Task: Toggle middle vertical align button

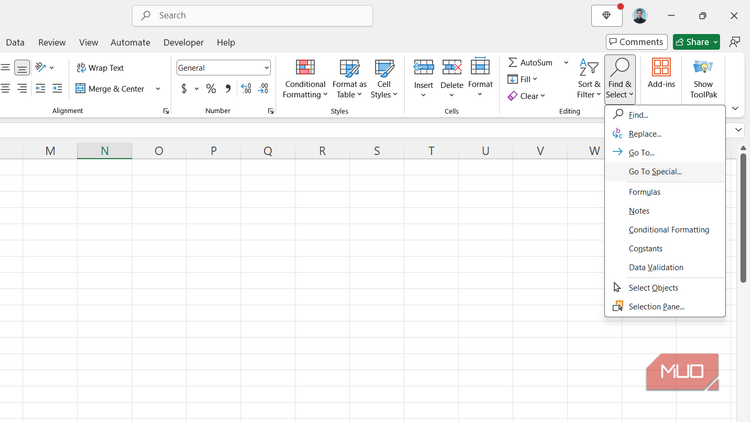Action: click(x=5, y=67)
